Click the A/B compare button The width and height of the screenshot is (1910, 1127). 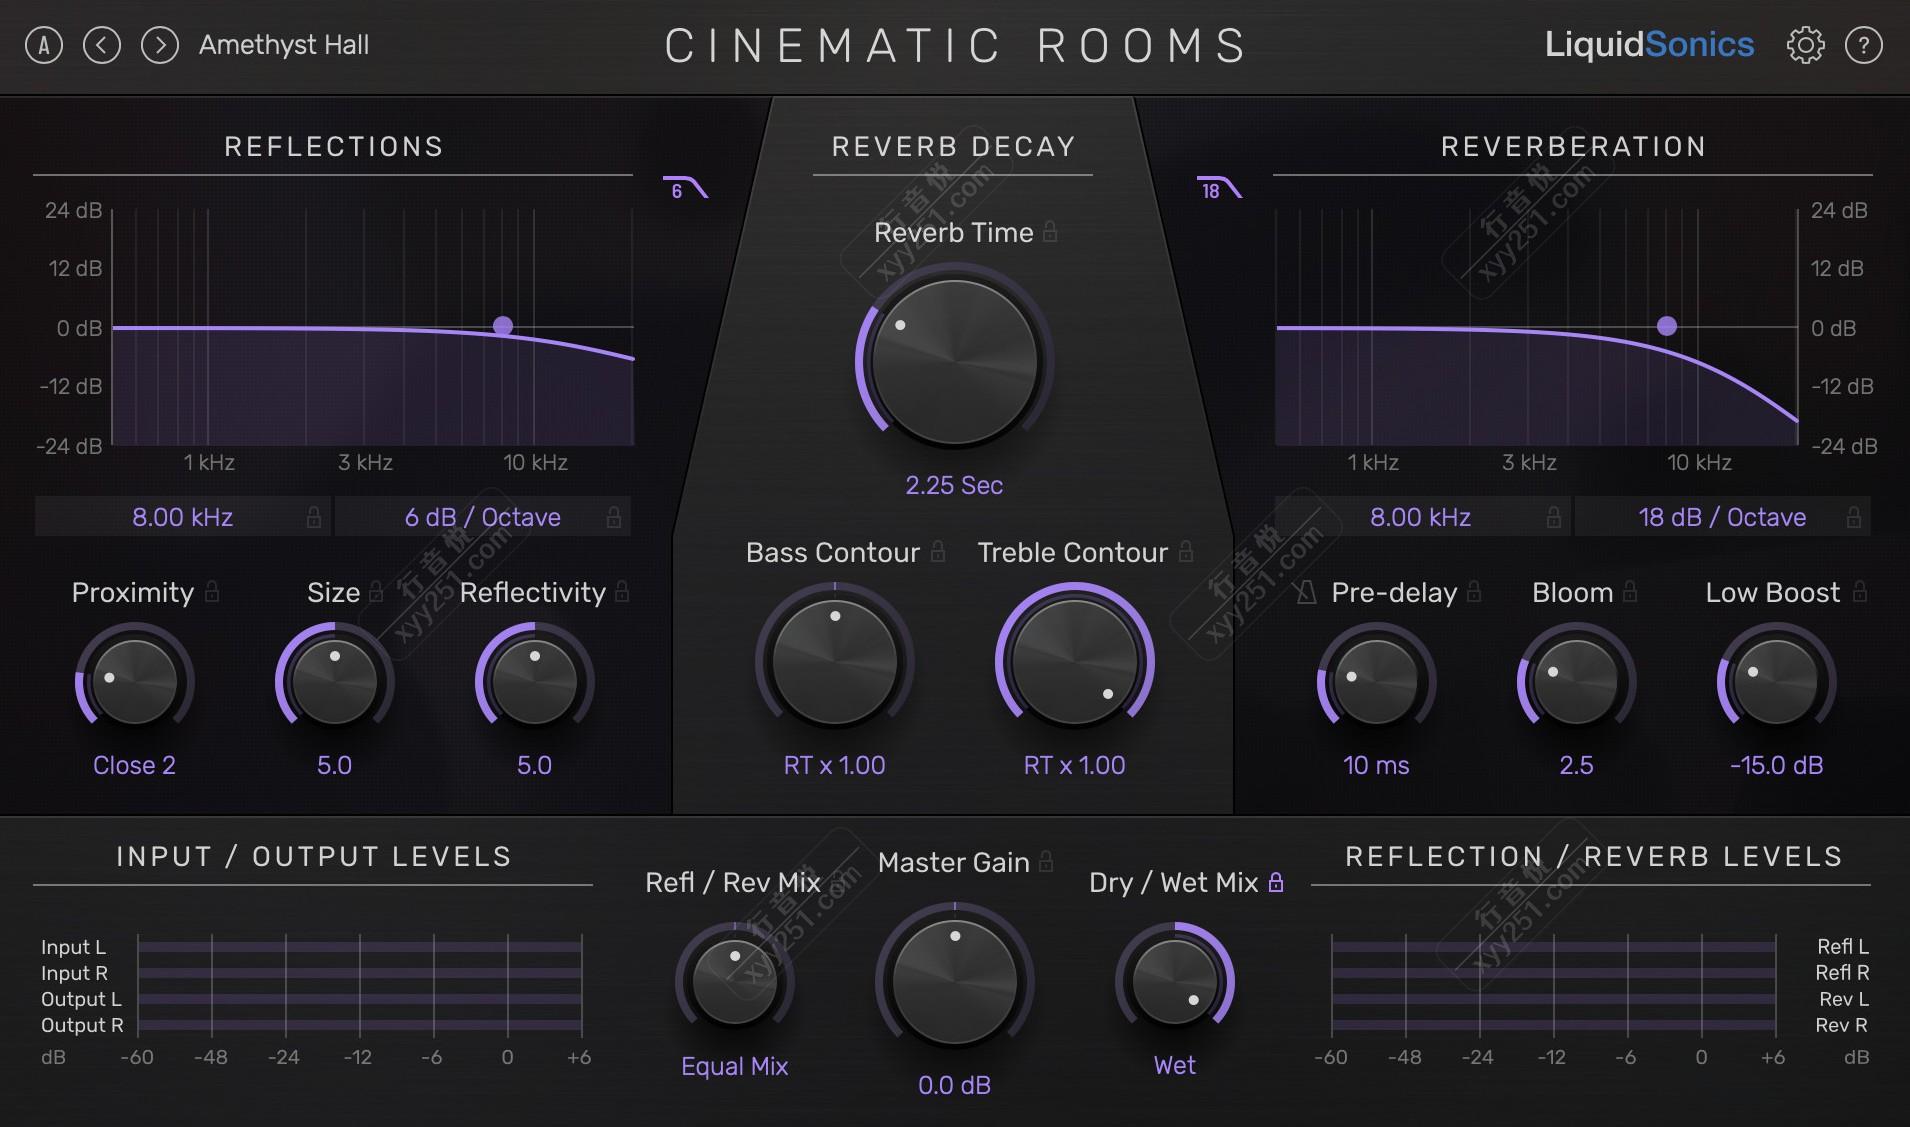pyautogui.click(x=44, y=45)
